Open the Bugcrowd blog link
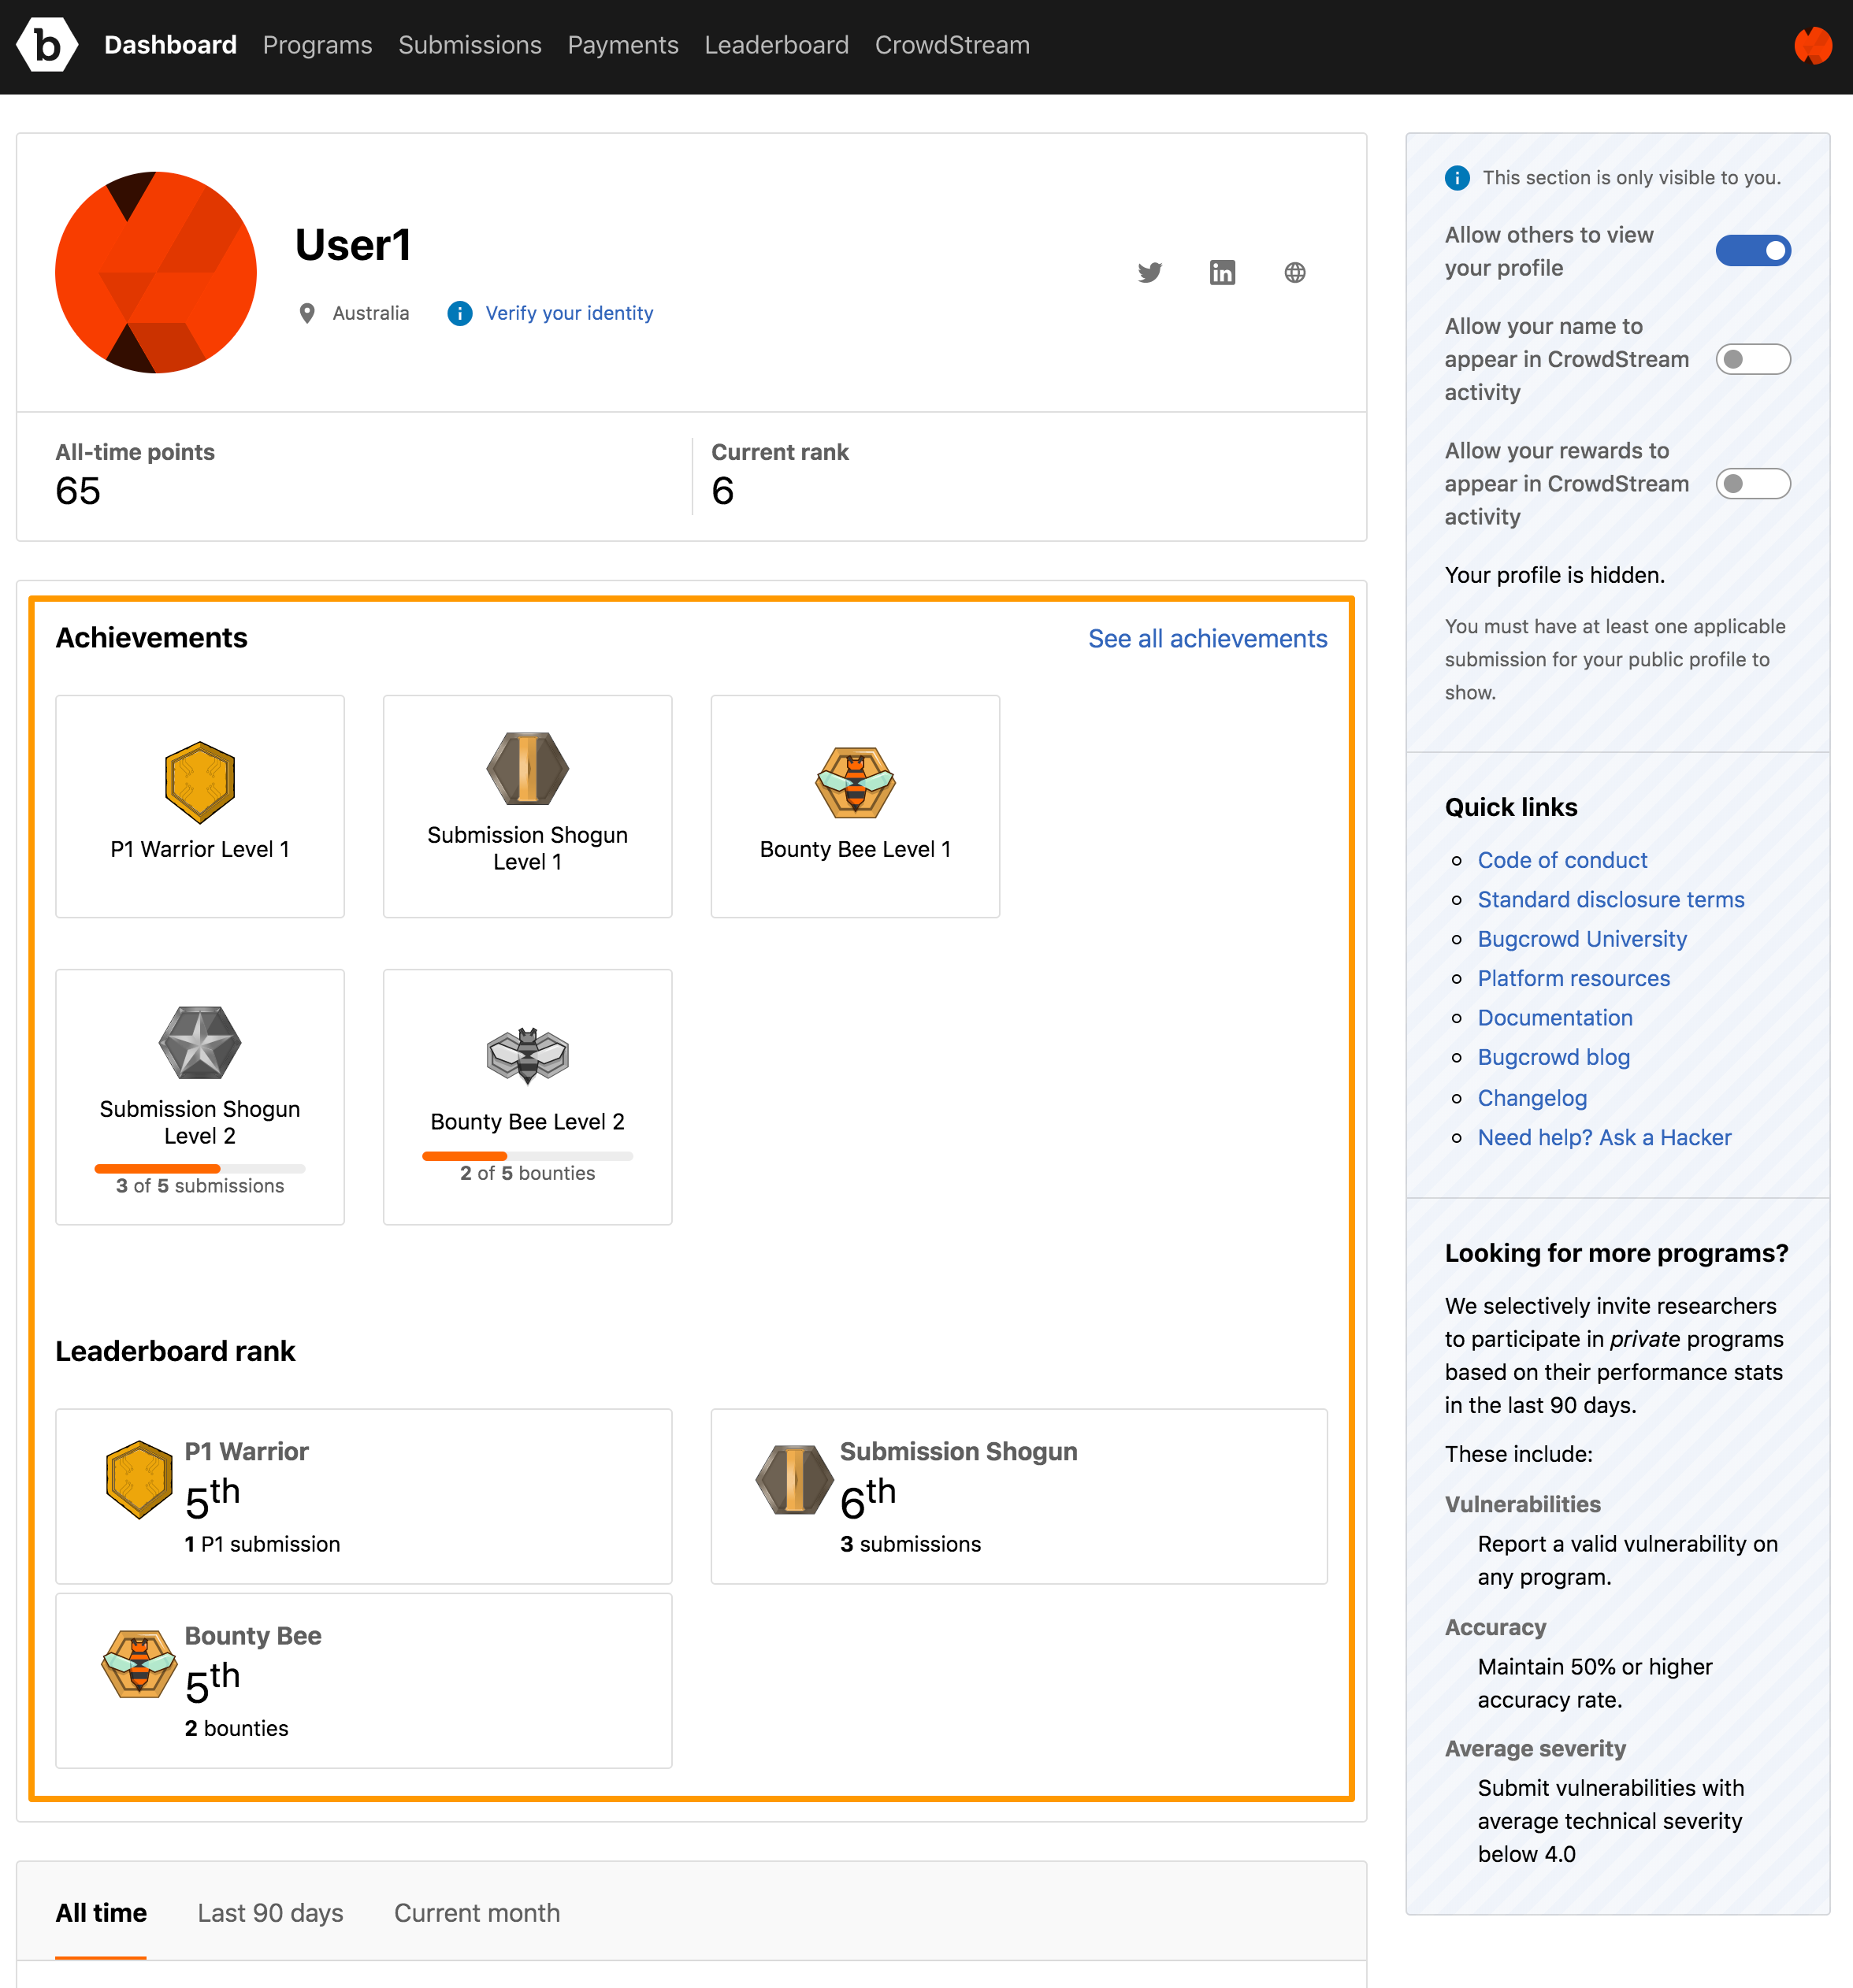The width and height of the screenshot is (1853, 1988). point(1554,1057)
